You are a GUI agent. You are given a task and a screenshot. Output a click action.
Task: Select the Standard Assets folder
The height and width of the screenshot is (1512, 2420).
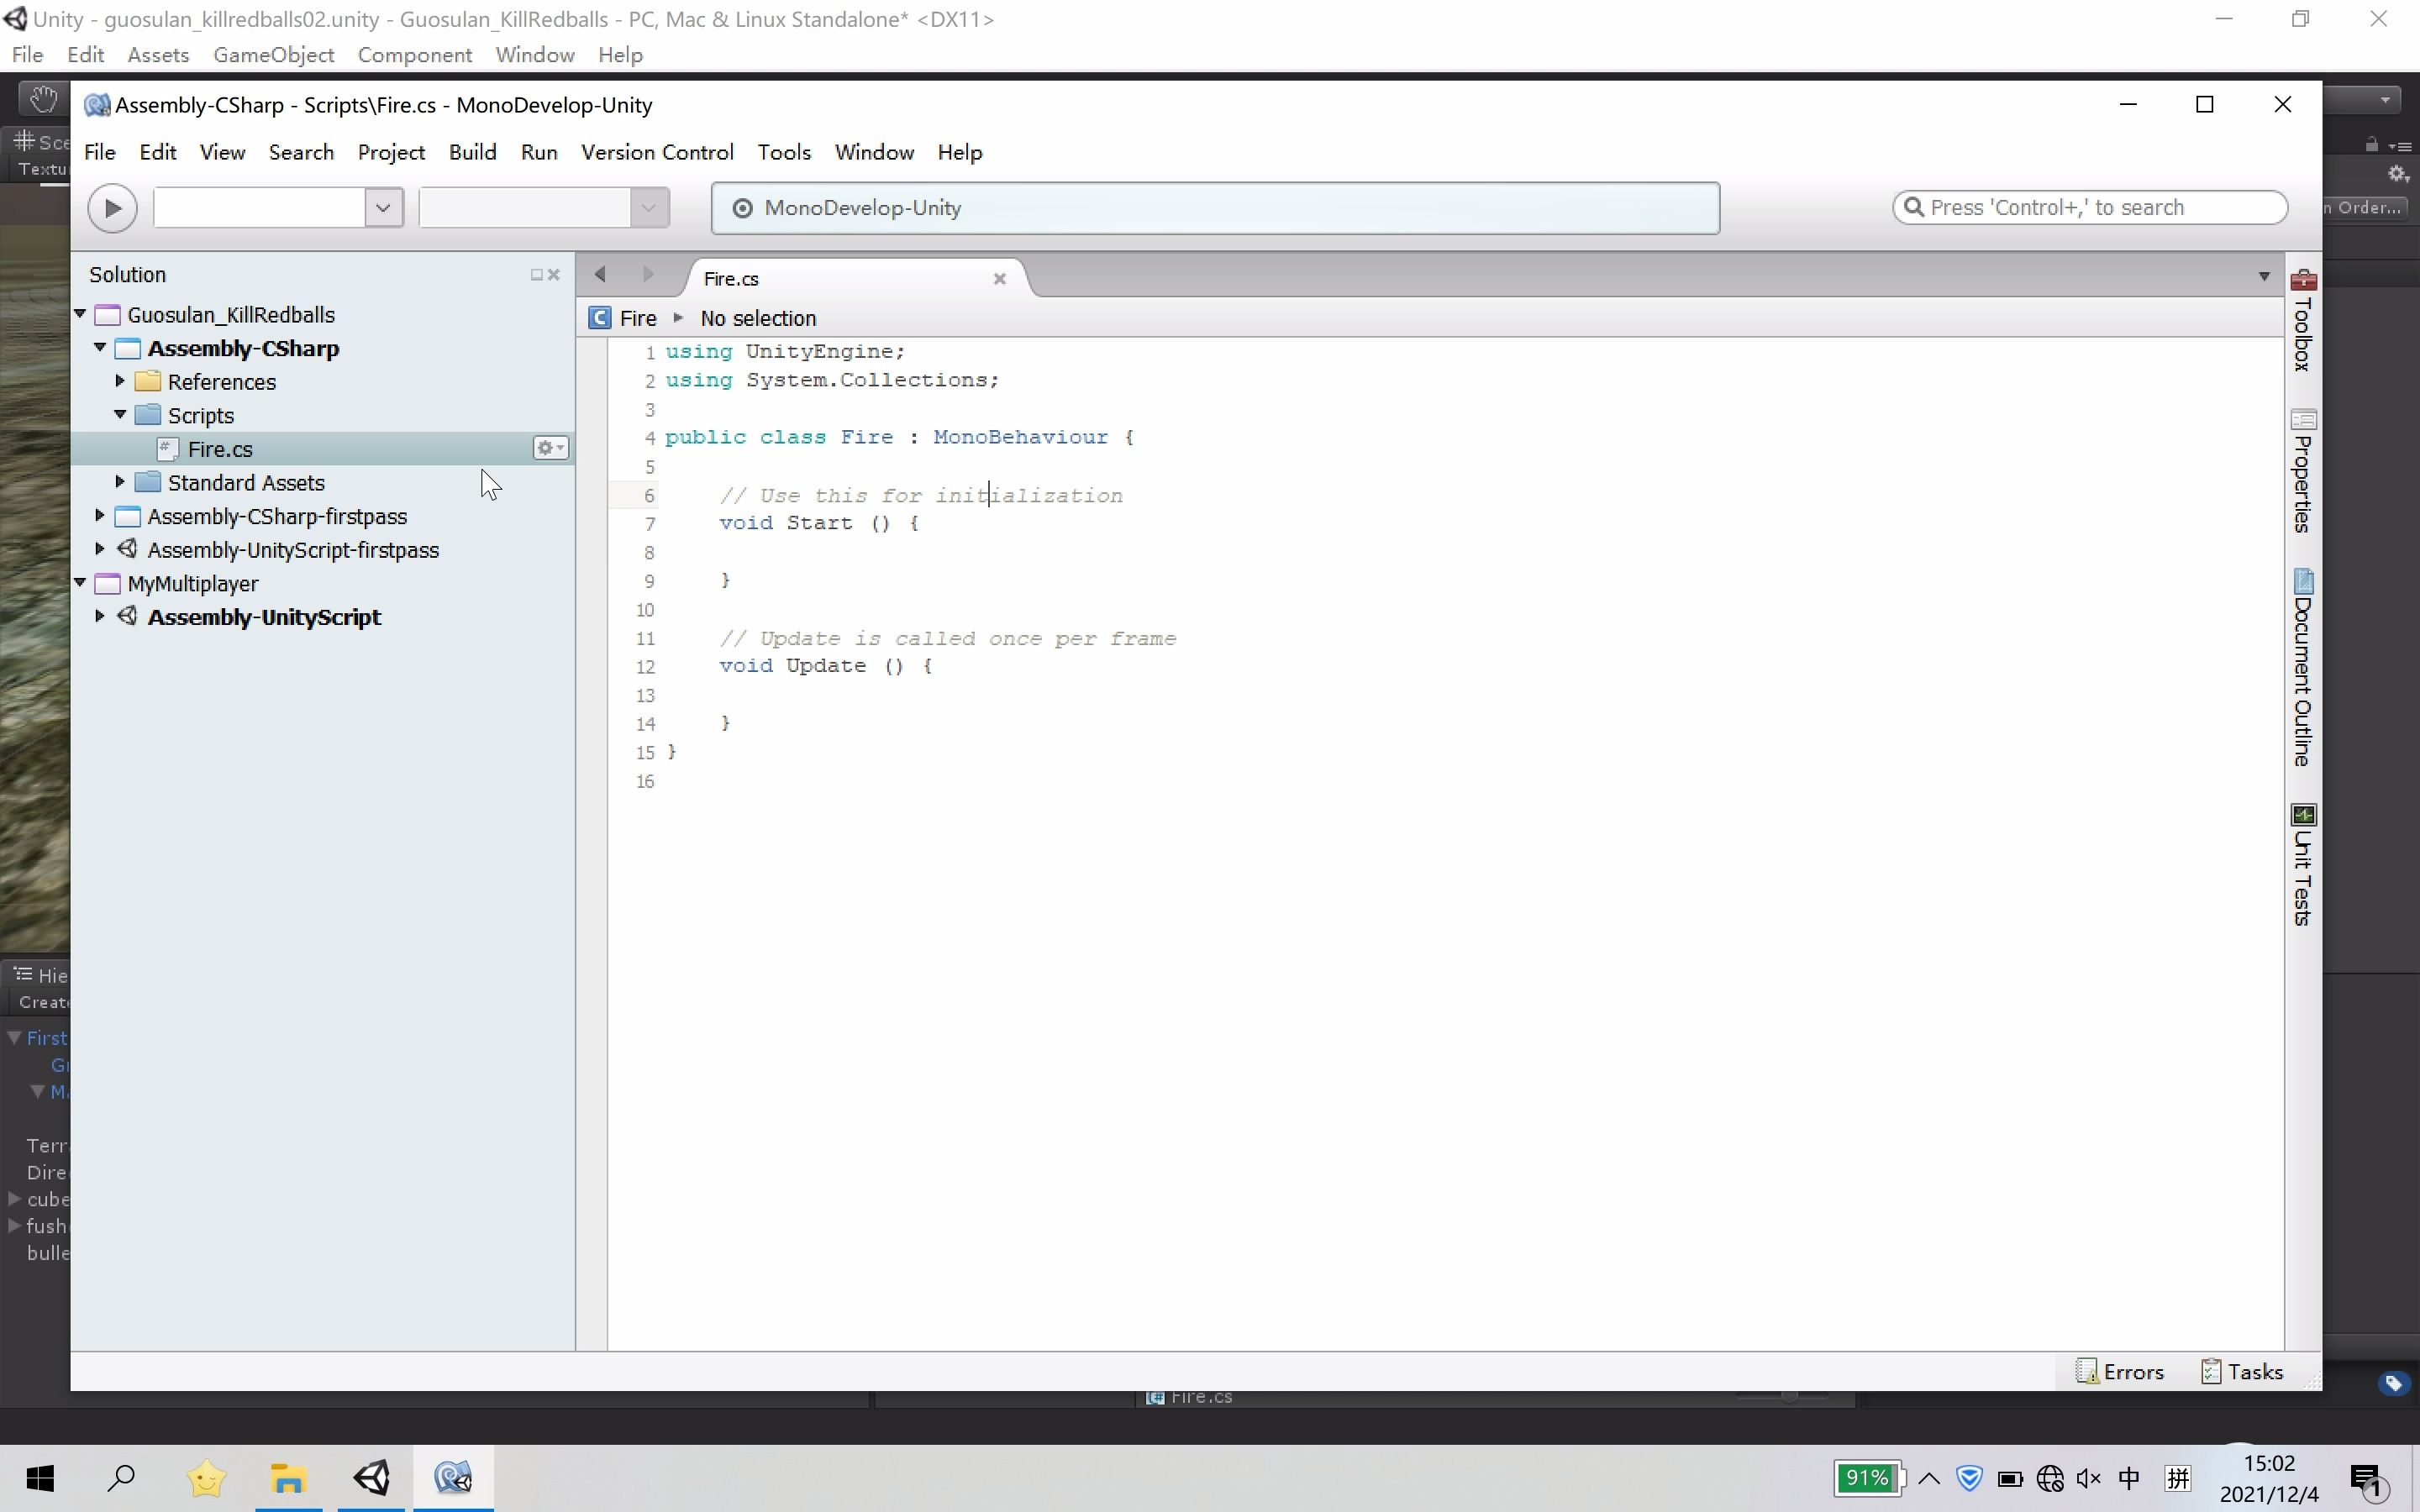pyautogui.click(x=246, y=483)
